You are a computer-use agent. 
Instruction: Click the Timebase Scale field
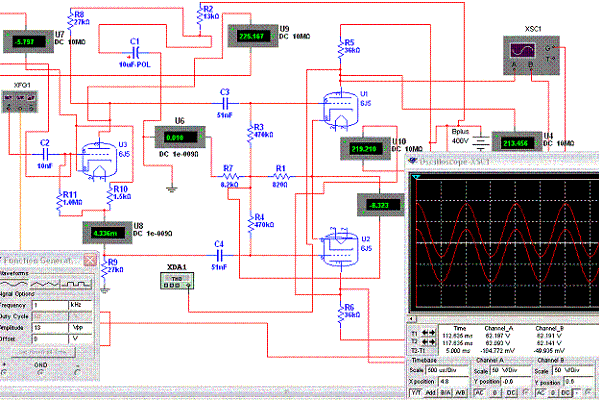tap(447, 370)
